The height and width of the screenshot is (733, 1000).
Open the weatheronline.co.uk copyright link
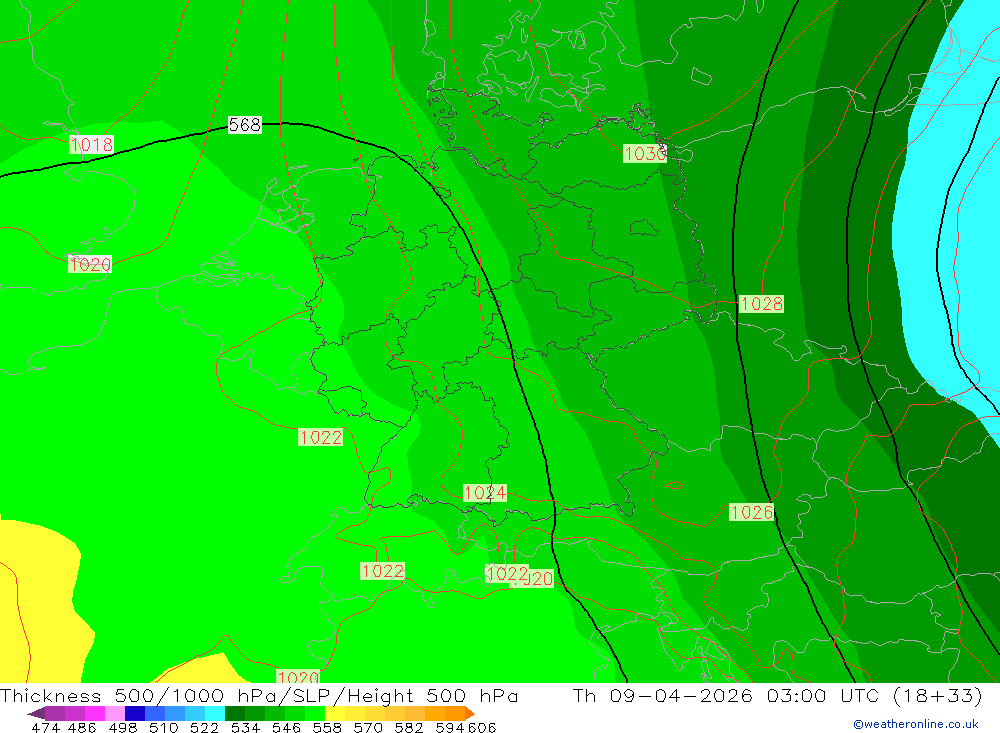click(916, 724)
